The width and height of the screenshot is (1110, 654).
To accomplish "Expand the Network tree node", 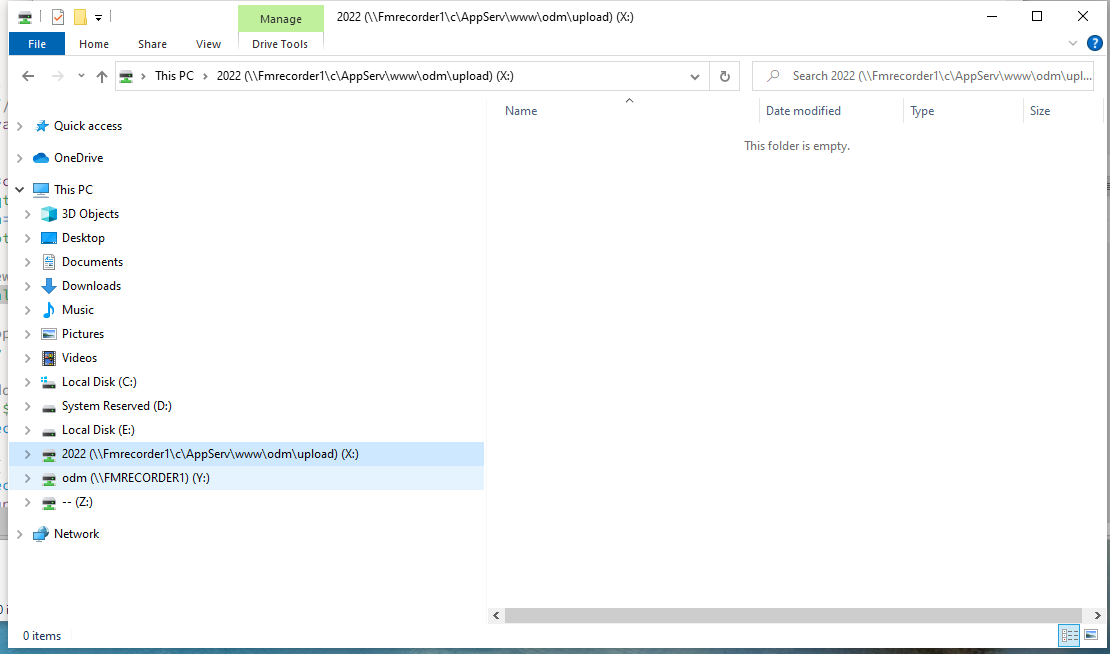I will pyautogui.click(x=20, y=534).
